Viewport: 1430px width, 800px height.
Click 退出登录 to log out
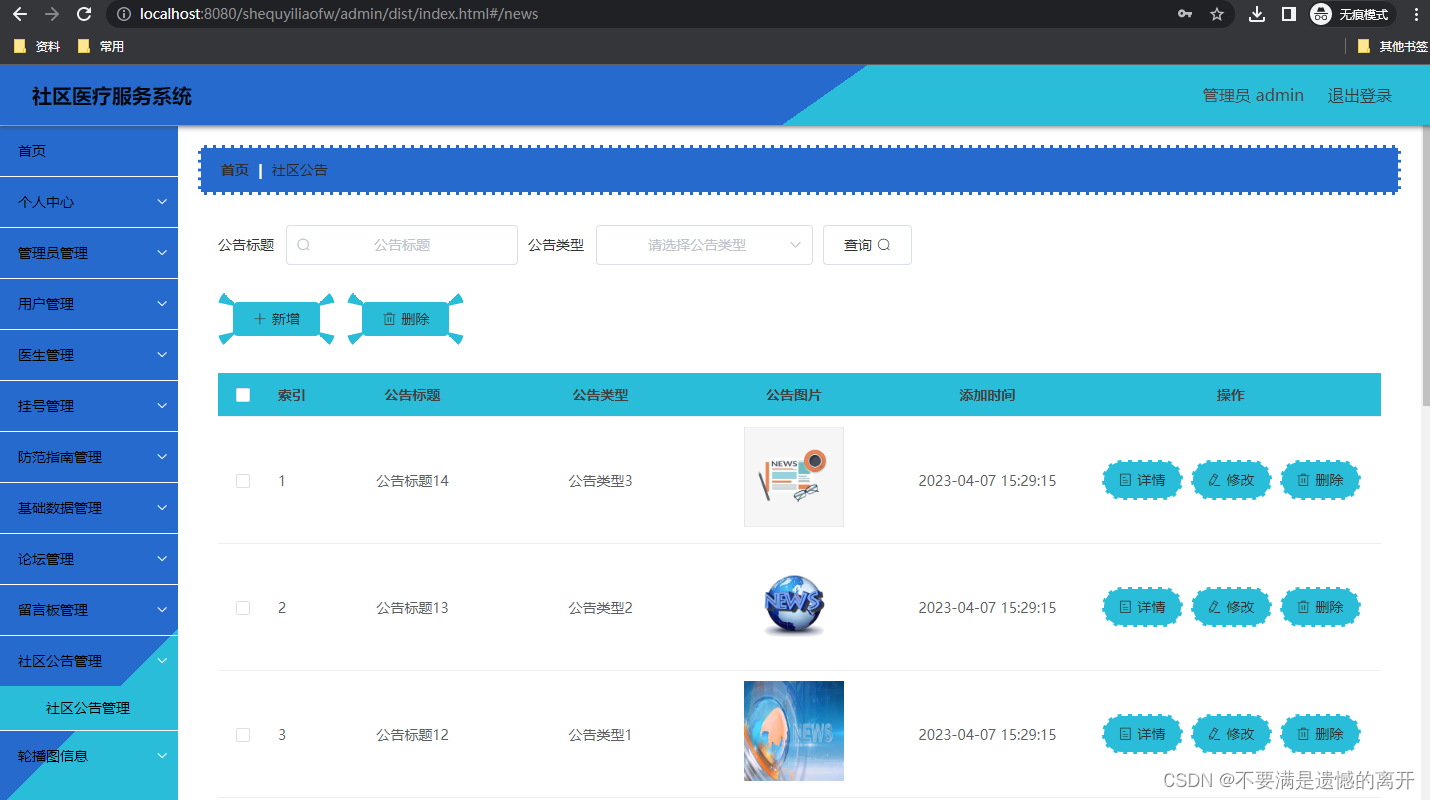[1359, 94]
